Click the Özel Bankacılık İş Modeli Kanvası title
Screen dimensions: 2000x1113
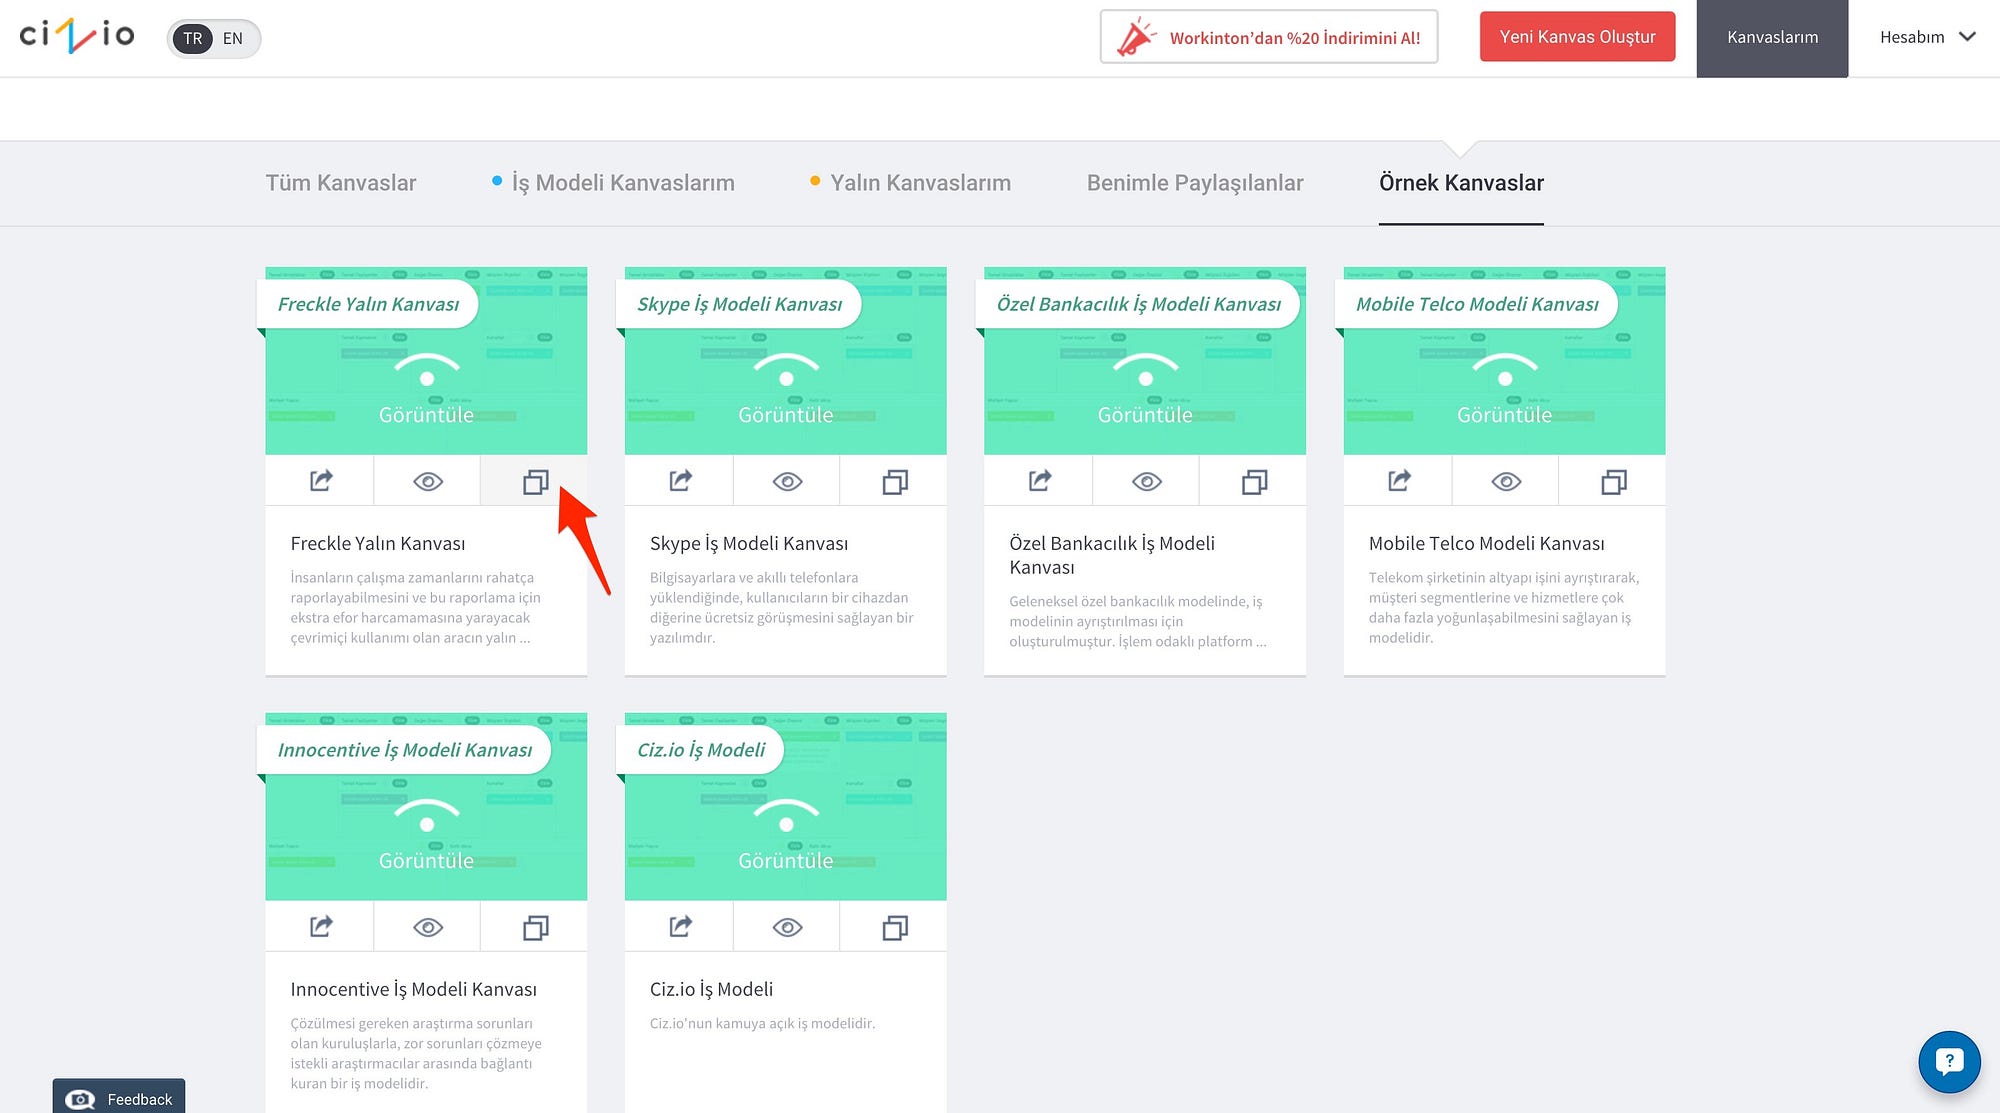tap(1112, 555)
